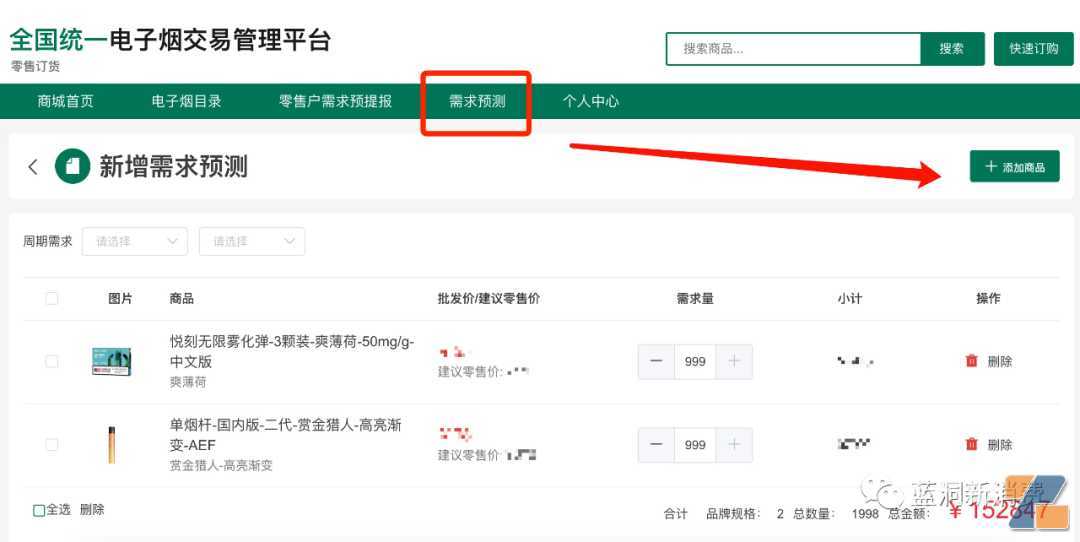Image resolution: width=1080 pixels, height=542 pixels.
Task: Click the 小计 column header
Action: click(850, 298)
